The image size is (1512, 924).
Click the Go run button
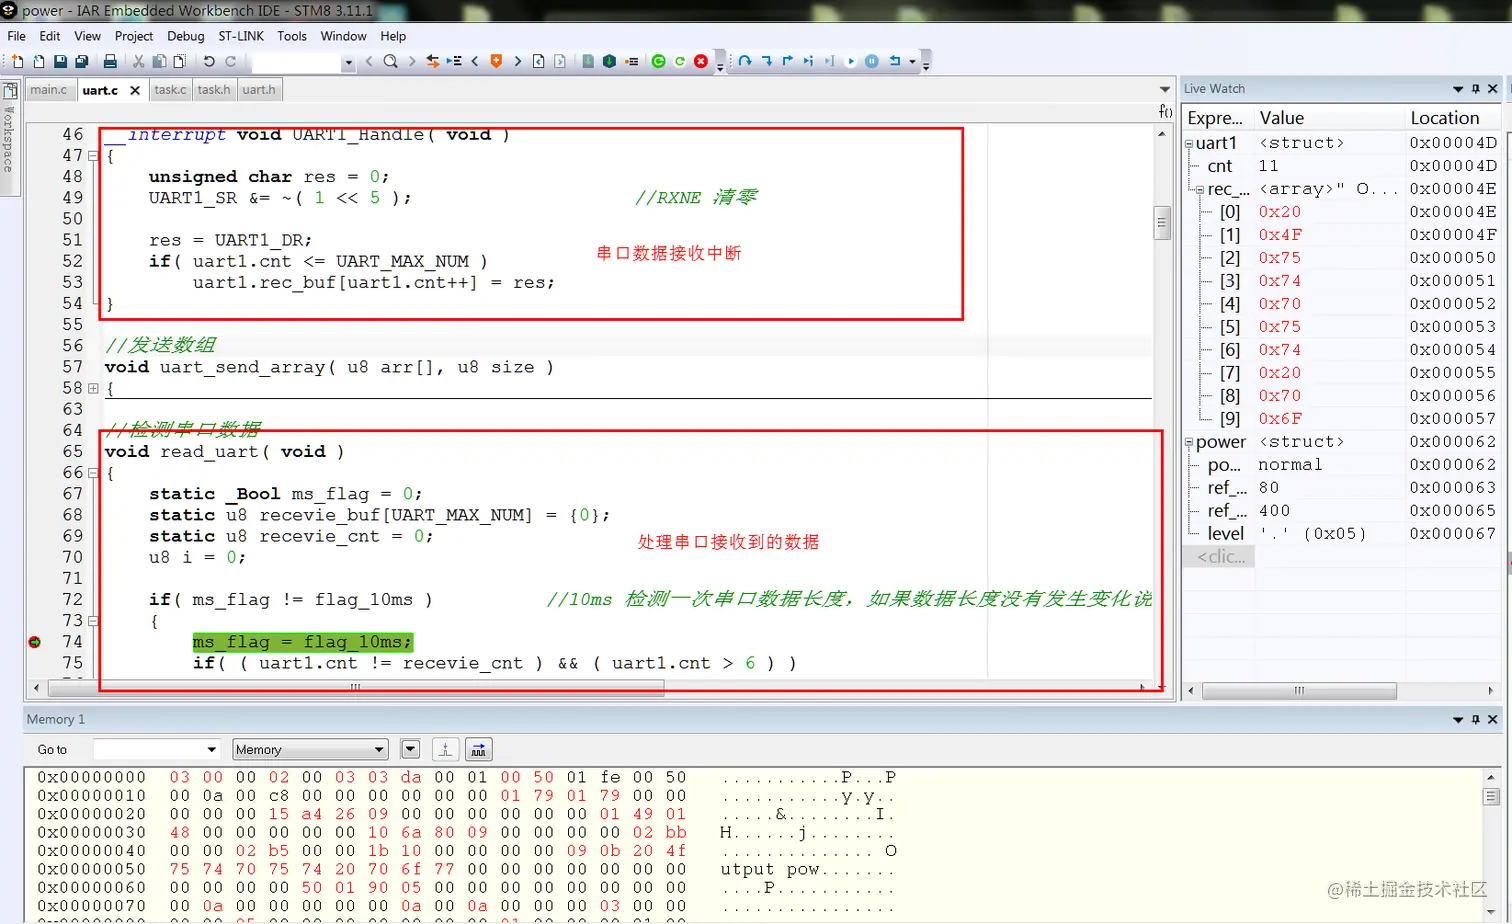point(850,62)
